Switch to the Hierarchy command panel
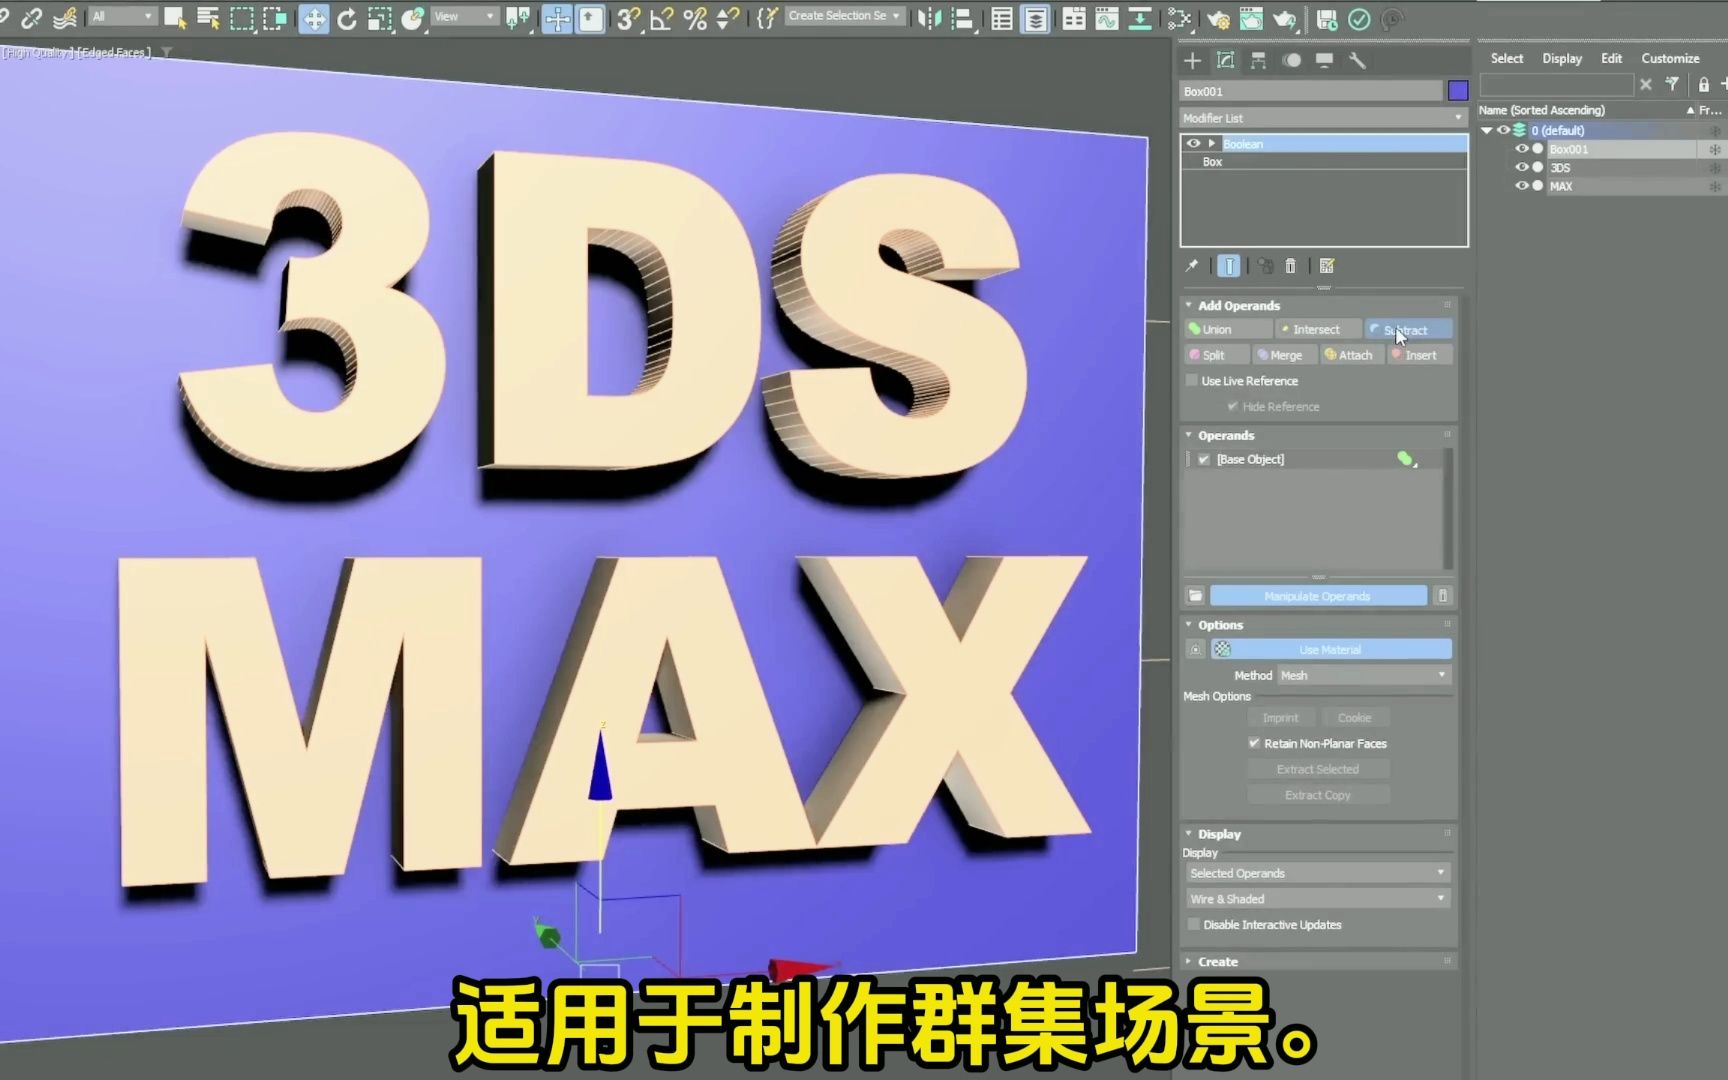This screenshot has height=1080, width=1728. point(1258,60)
